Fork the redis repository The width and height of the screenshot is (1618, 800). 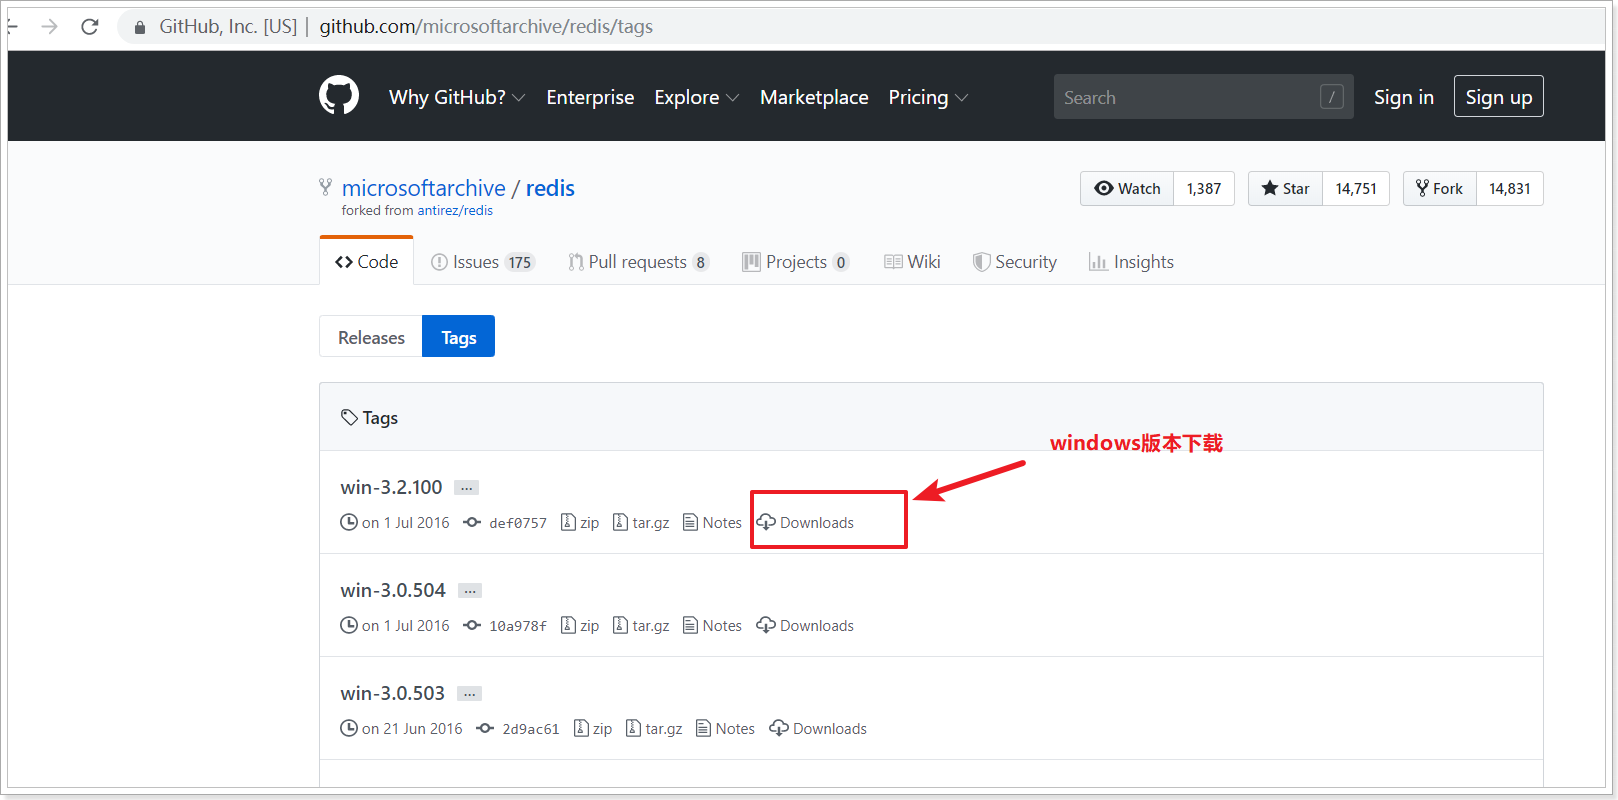pyautogui.click(x=1439, y=188)
